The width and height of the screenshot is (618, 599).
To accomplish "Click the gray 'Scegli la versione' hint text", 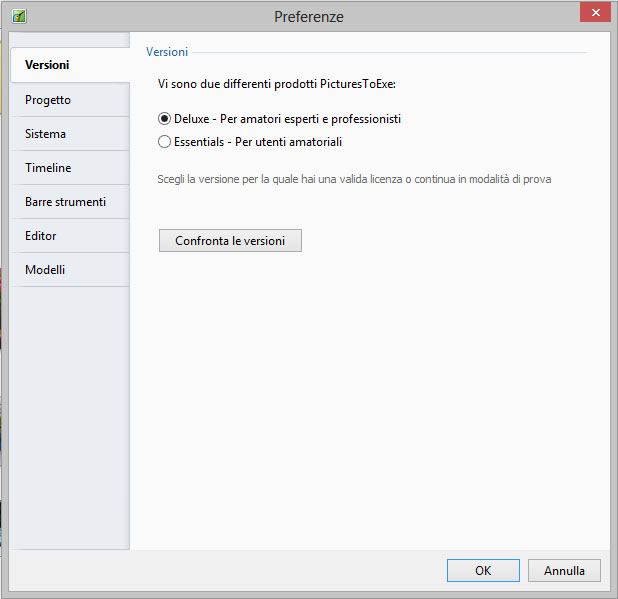I will click(x=354, y=180).
